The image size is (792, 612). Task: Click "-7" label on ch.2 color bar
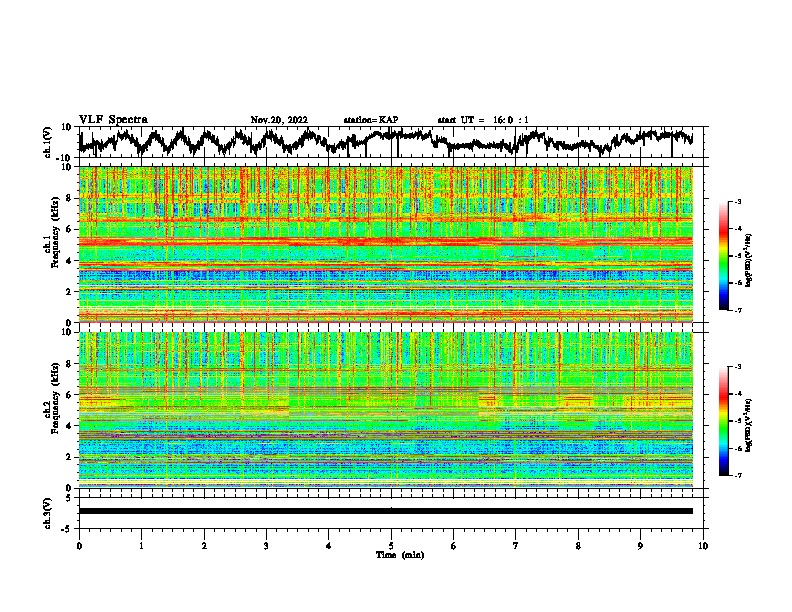[x=738, y=475]
